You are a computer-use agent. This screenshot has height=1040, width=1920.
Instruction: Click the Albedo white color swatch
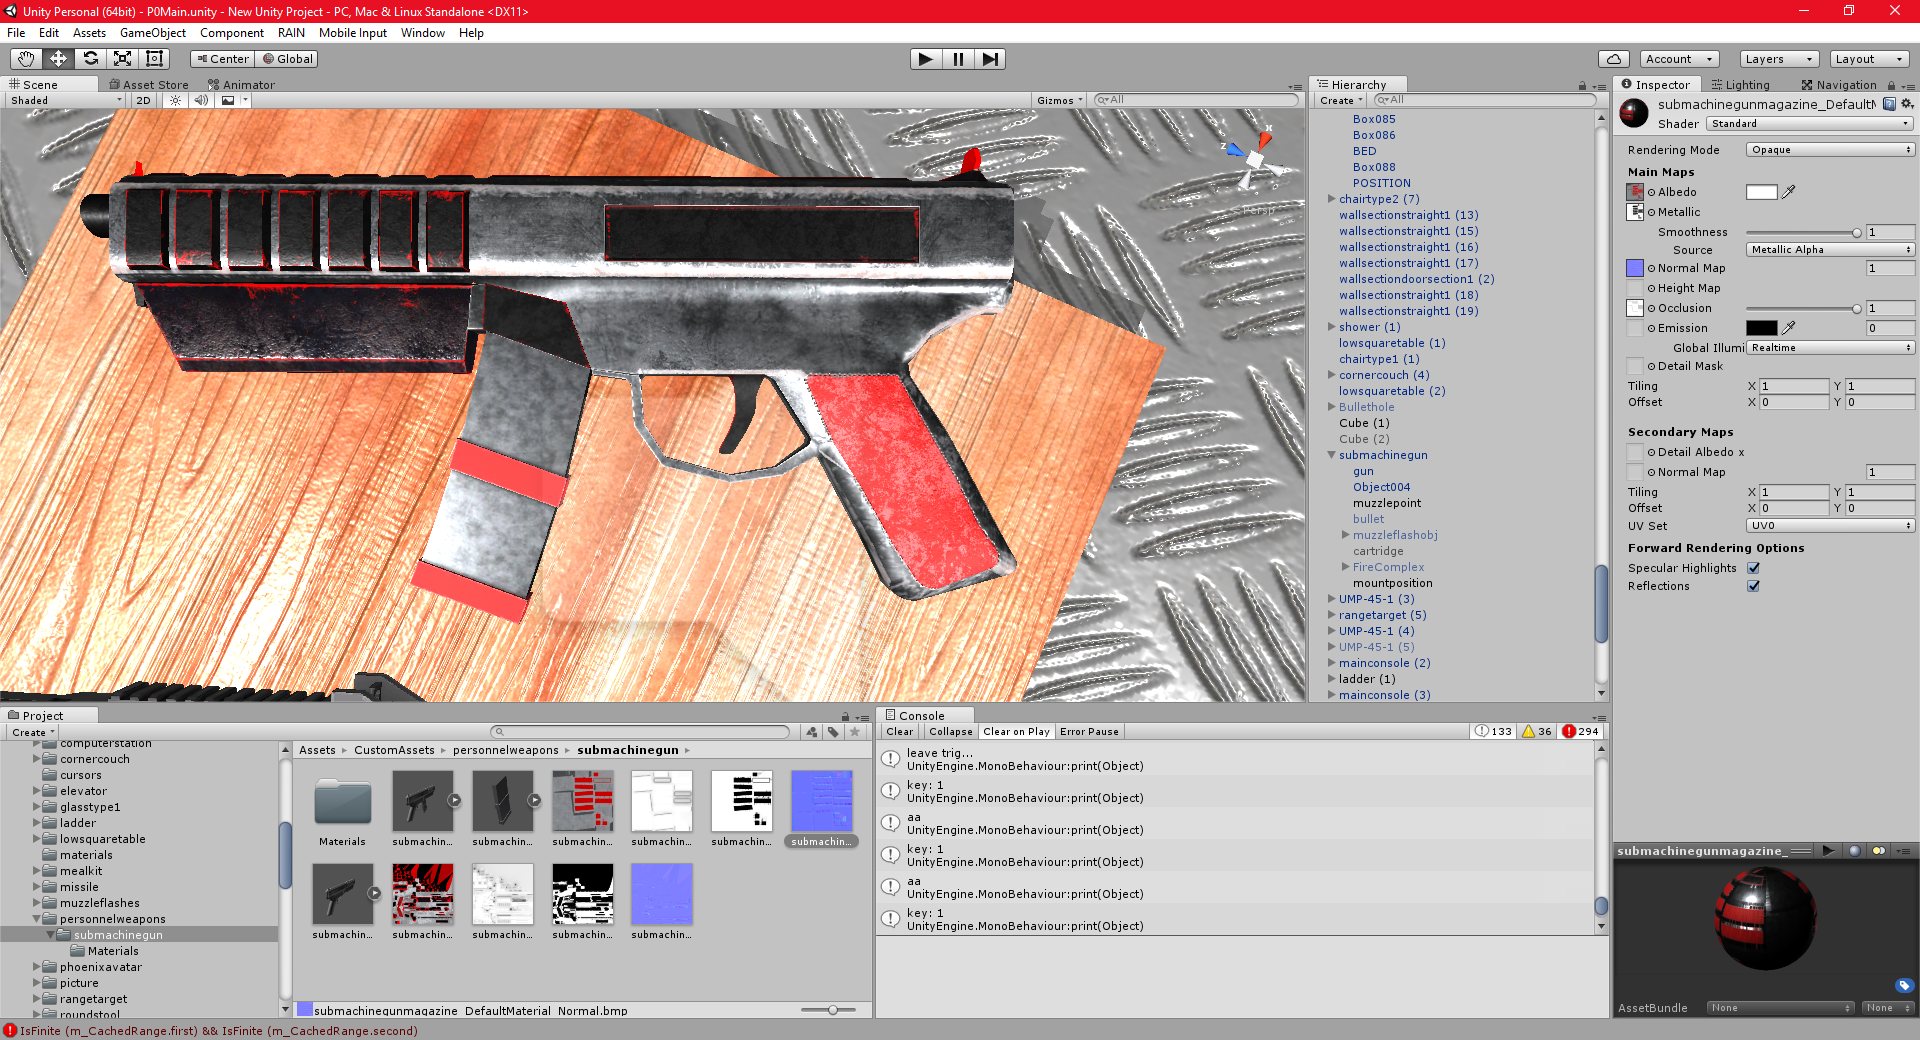coord(1762,192)
